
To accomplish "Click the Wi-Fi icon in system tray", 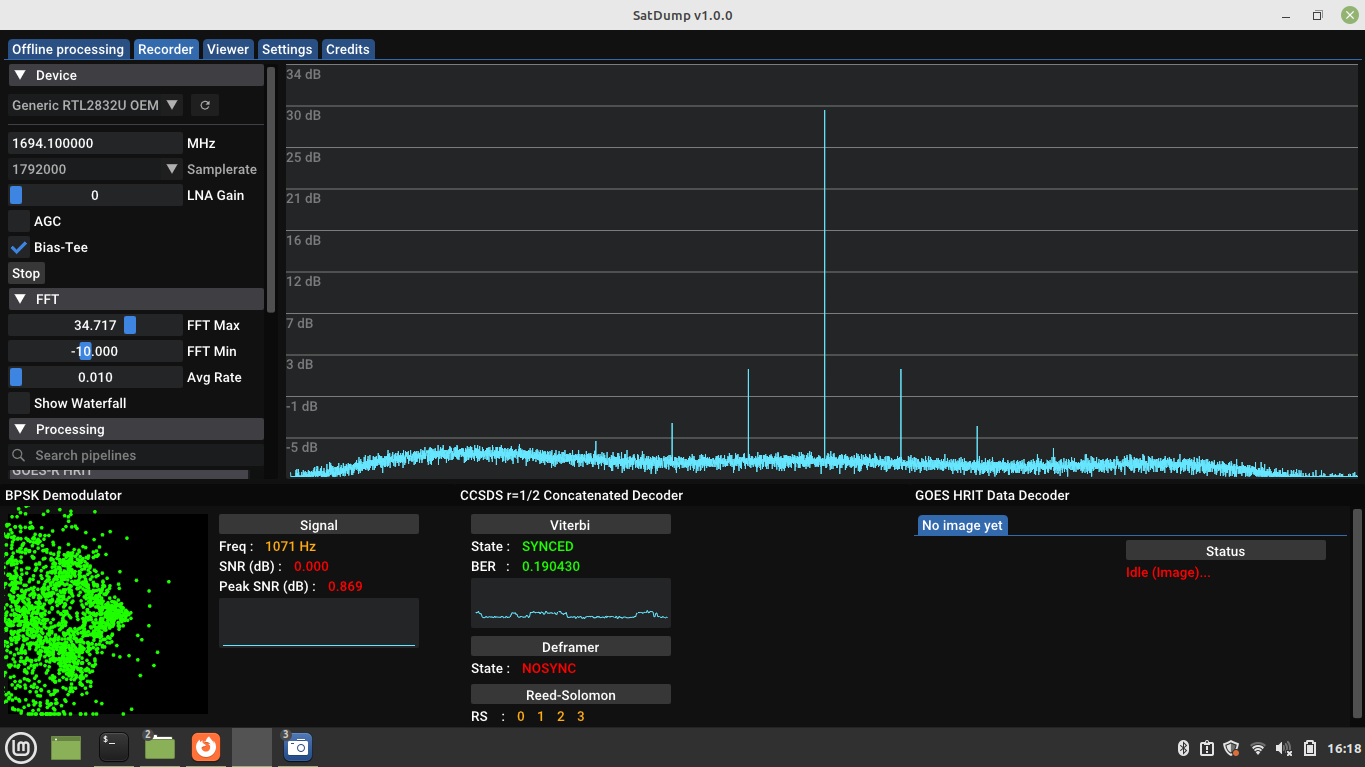I will point(1257,747).
